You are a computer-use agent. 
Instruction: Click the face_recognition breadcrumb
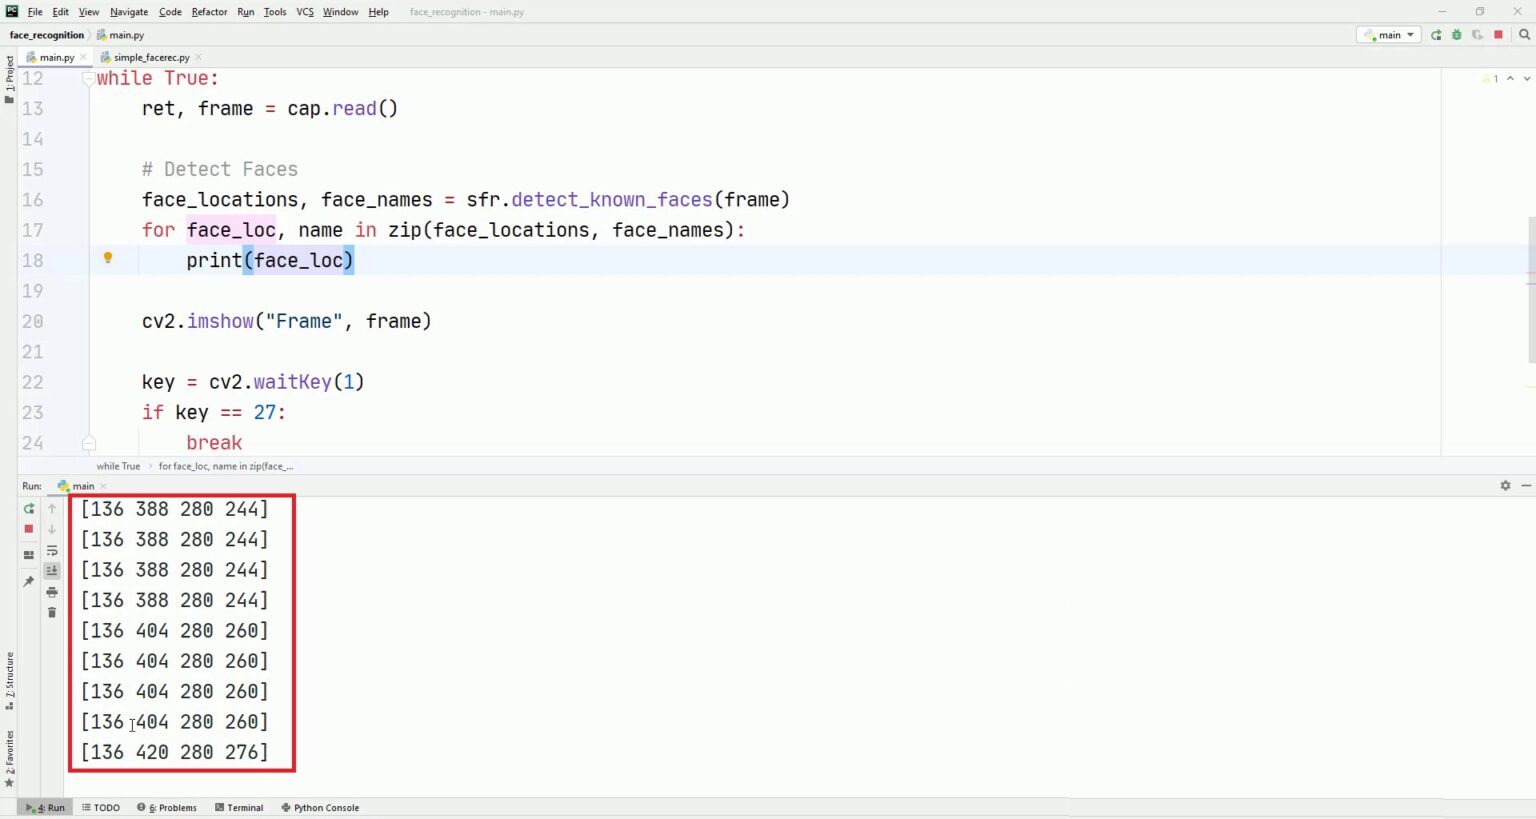tap(47, 35)
